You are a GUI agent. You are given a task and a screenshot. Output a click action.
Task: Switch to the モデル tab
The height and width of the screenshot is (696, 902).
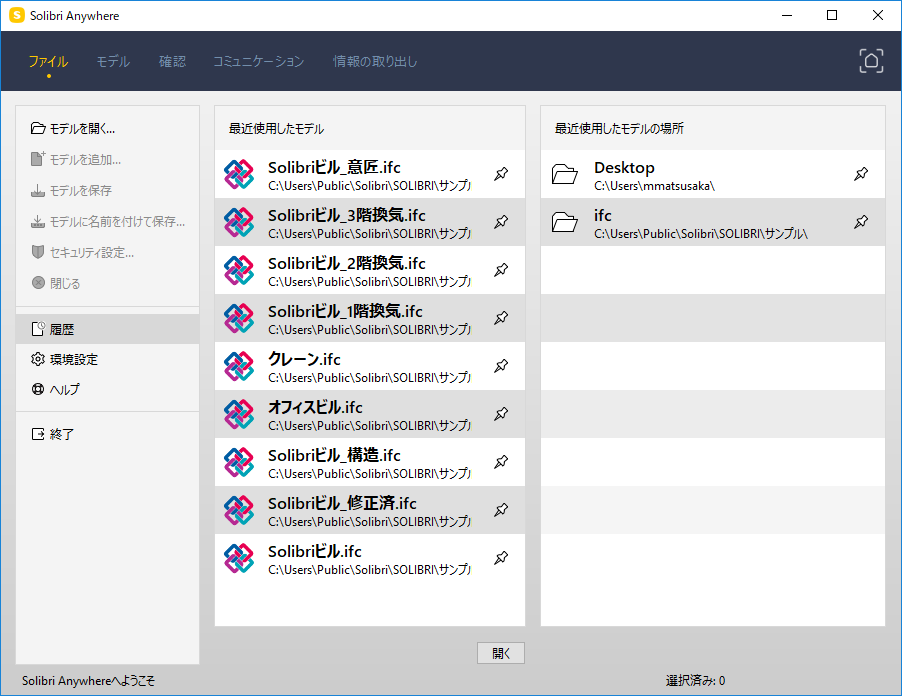[113, 61]
